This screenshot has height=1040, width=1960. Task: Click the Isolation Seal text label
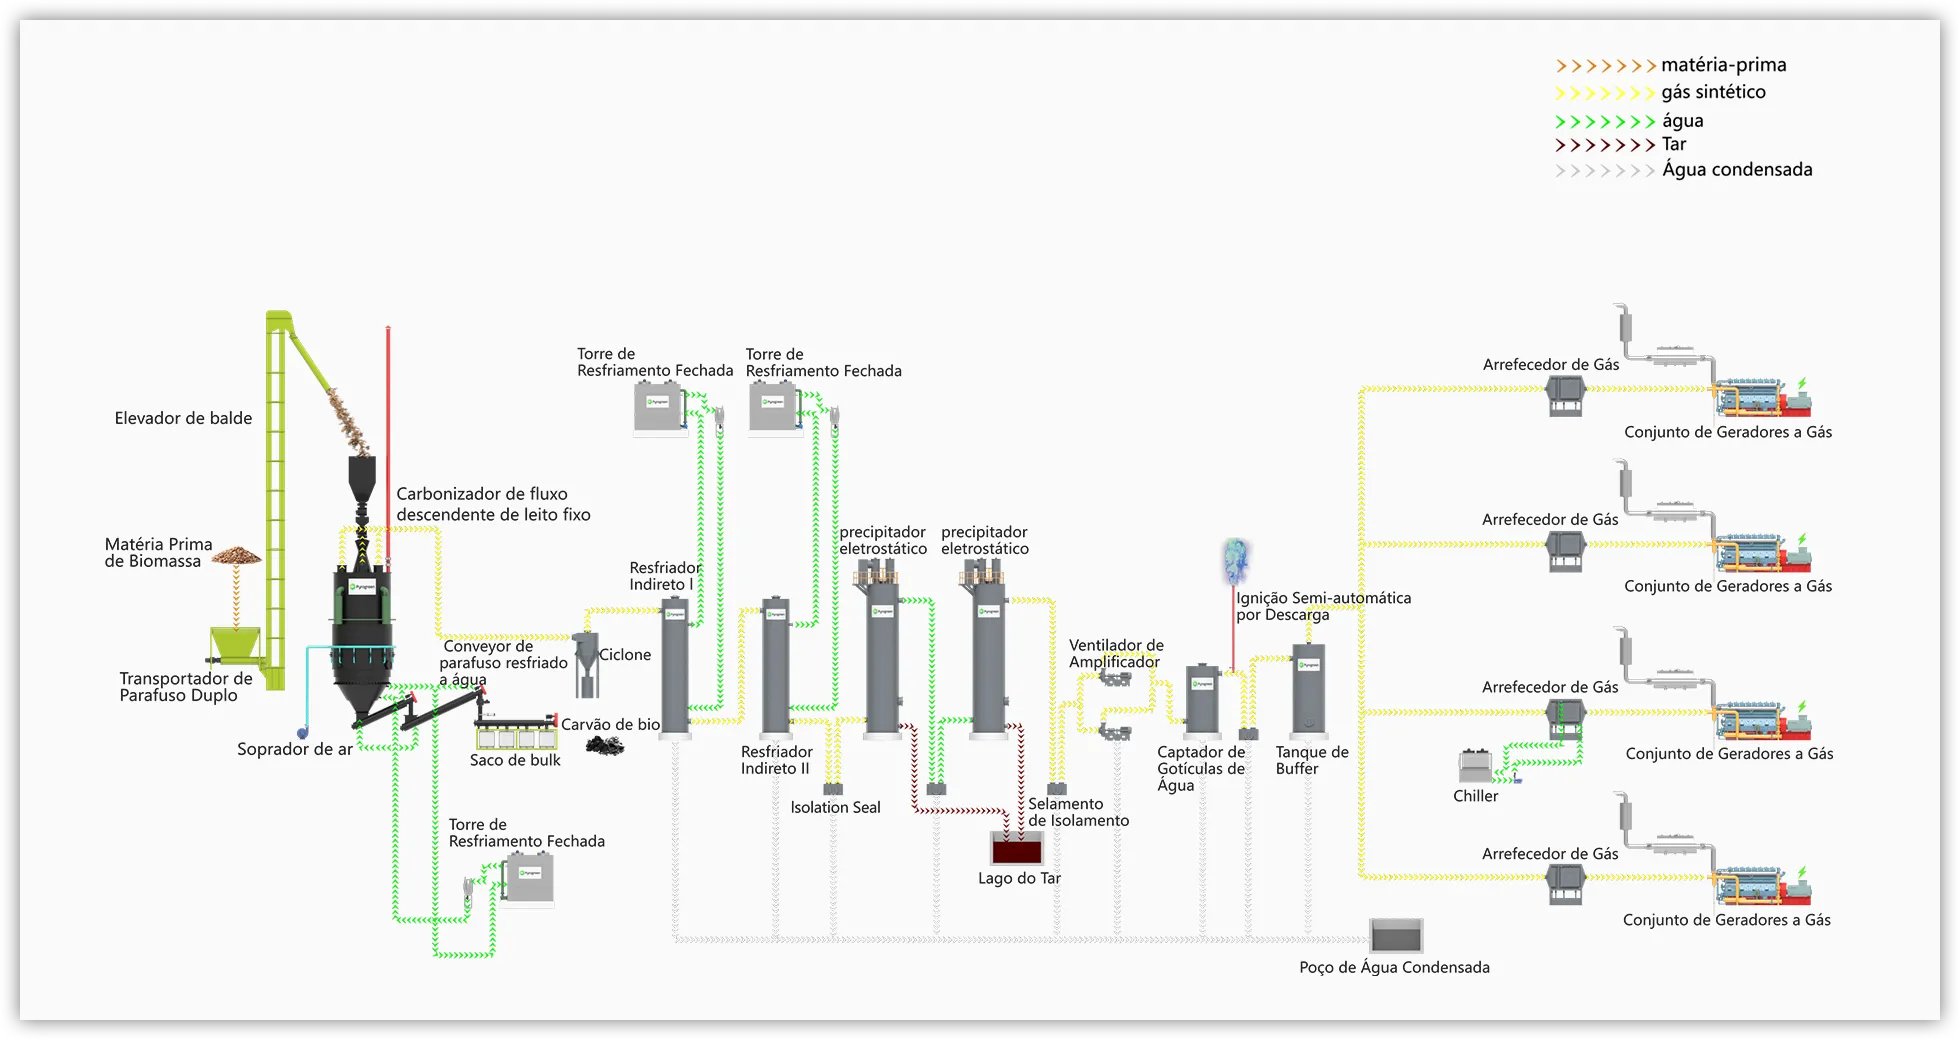835,808
